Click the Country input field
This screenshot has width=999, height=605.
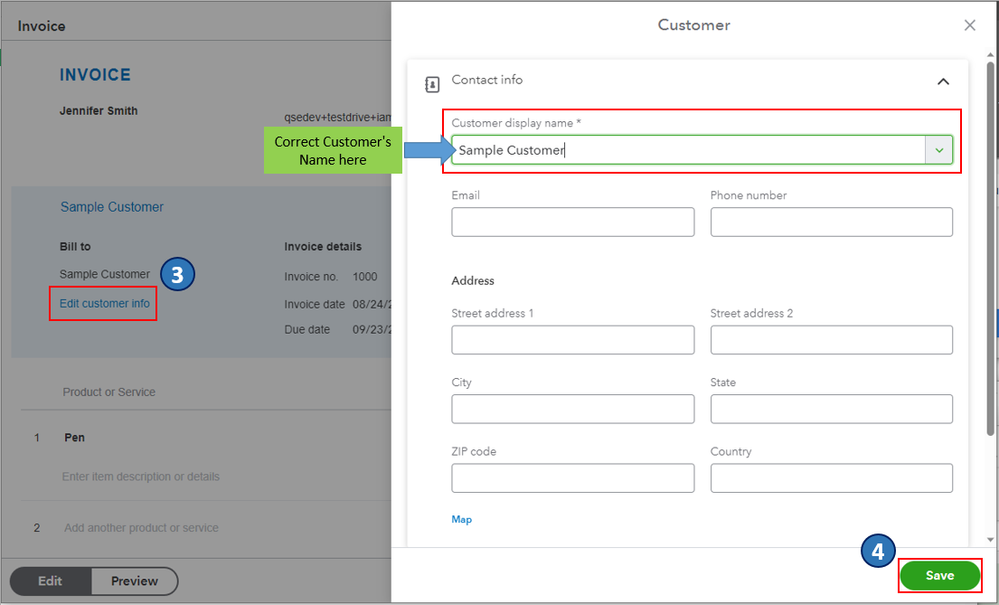pos(831,478)
